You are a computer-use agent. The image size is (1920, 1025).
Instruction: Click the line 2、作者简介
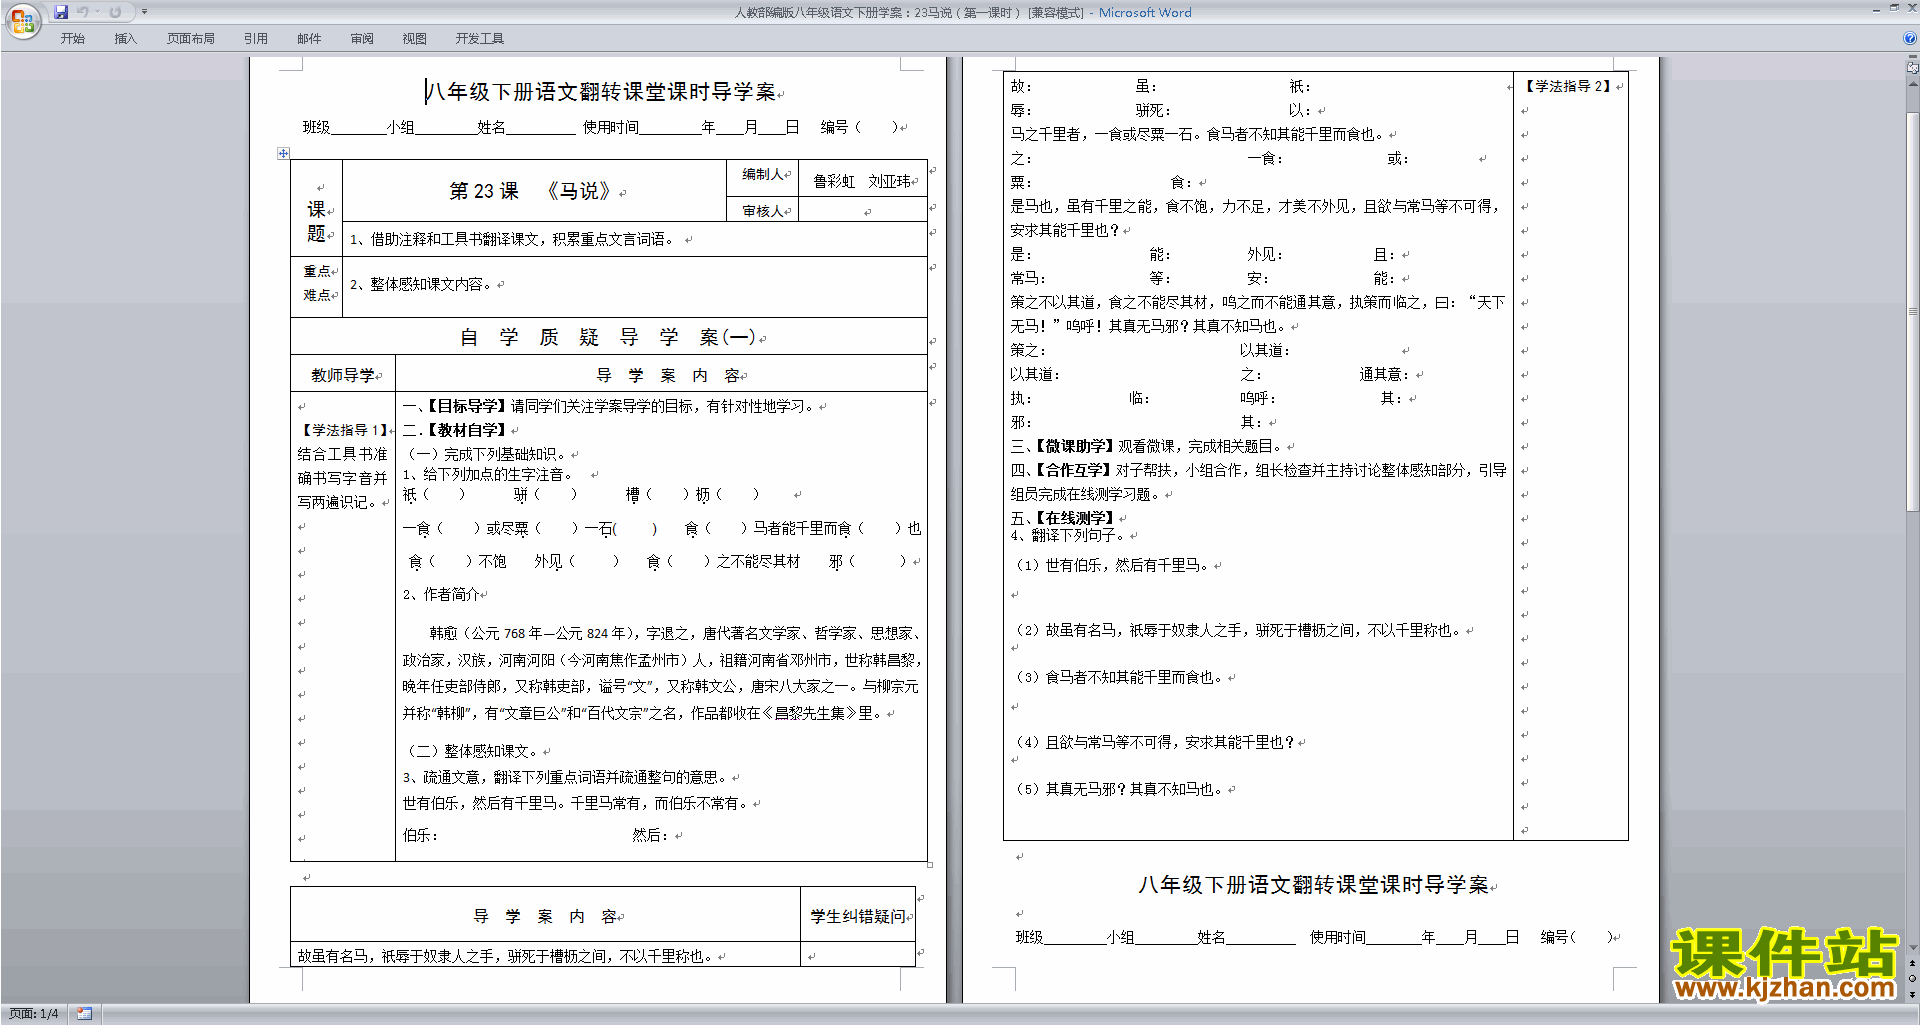tap(441, 594)
